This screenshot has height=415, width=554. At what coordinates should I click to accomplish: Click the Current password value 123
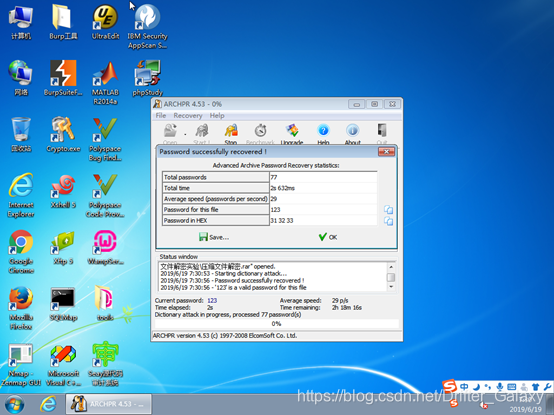click(212, 300)
